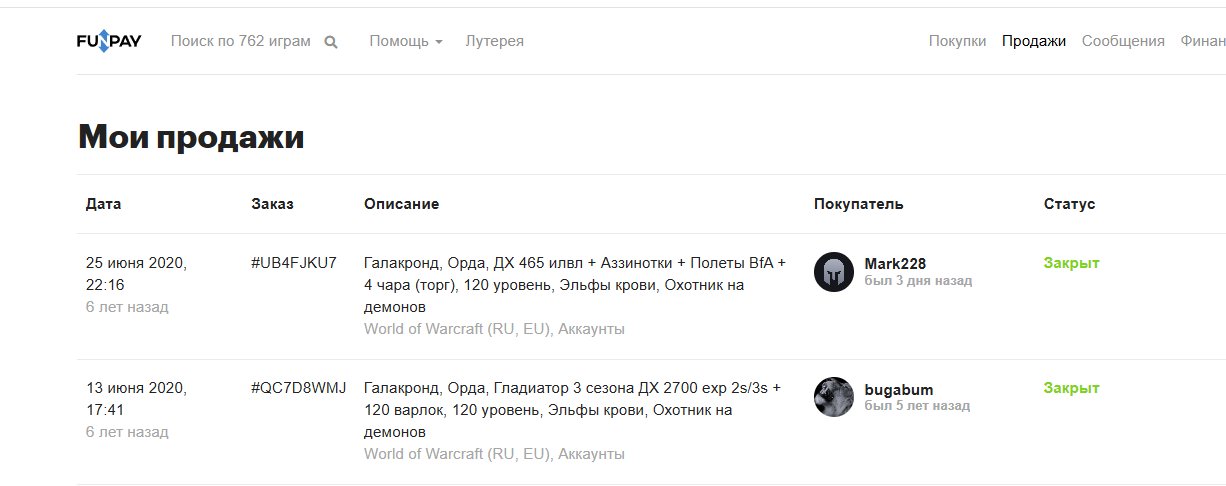
Task: Open bugabum's avatar image
Action: 833,397
